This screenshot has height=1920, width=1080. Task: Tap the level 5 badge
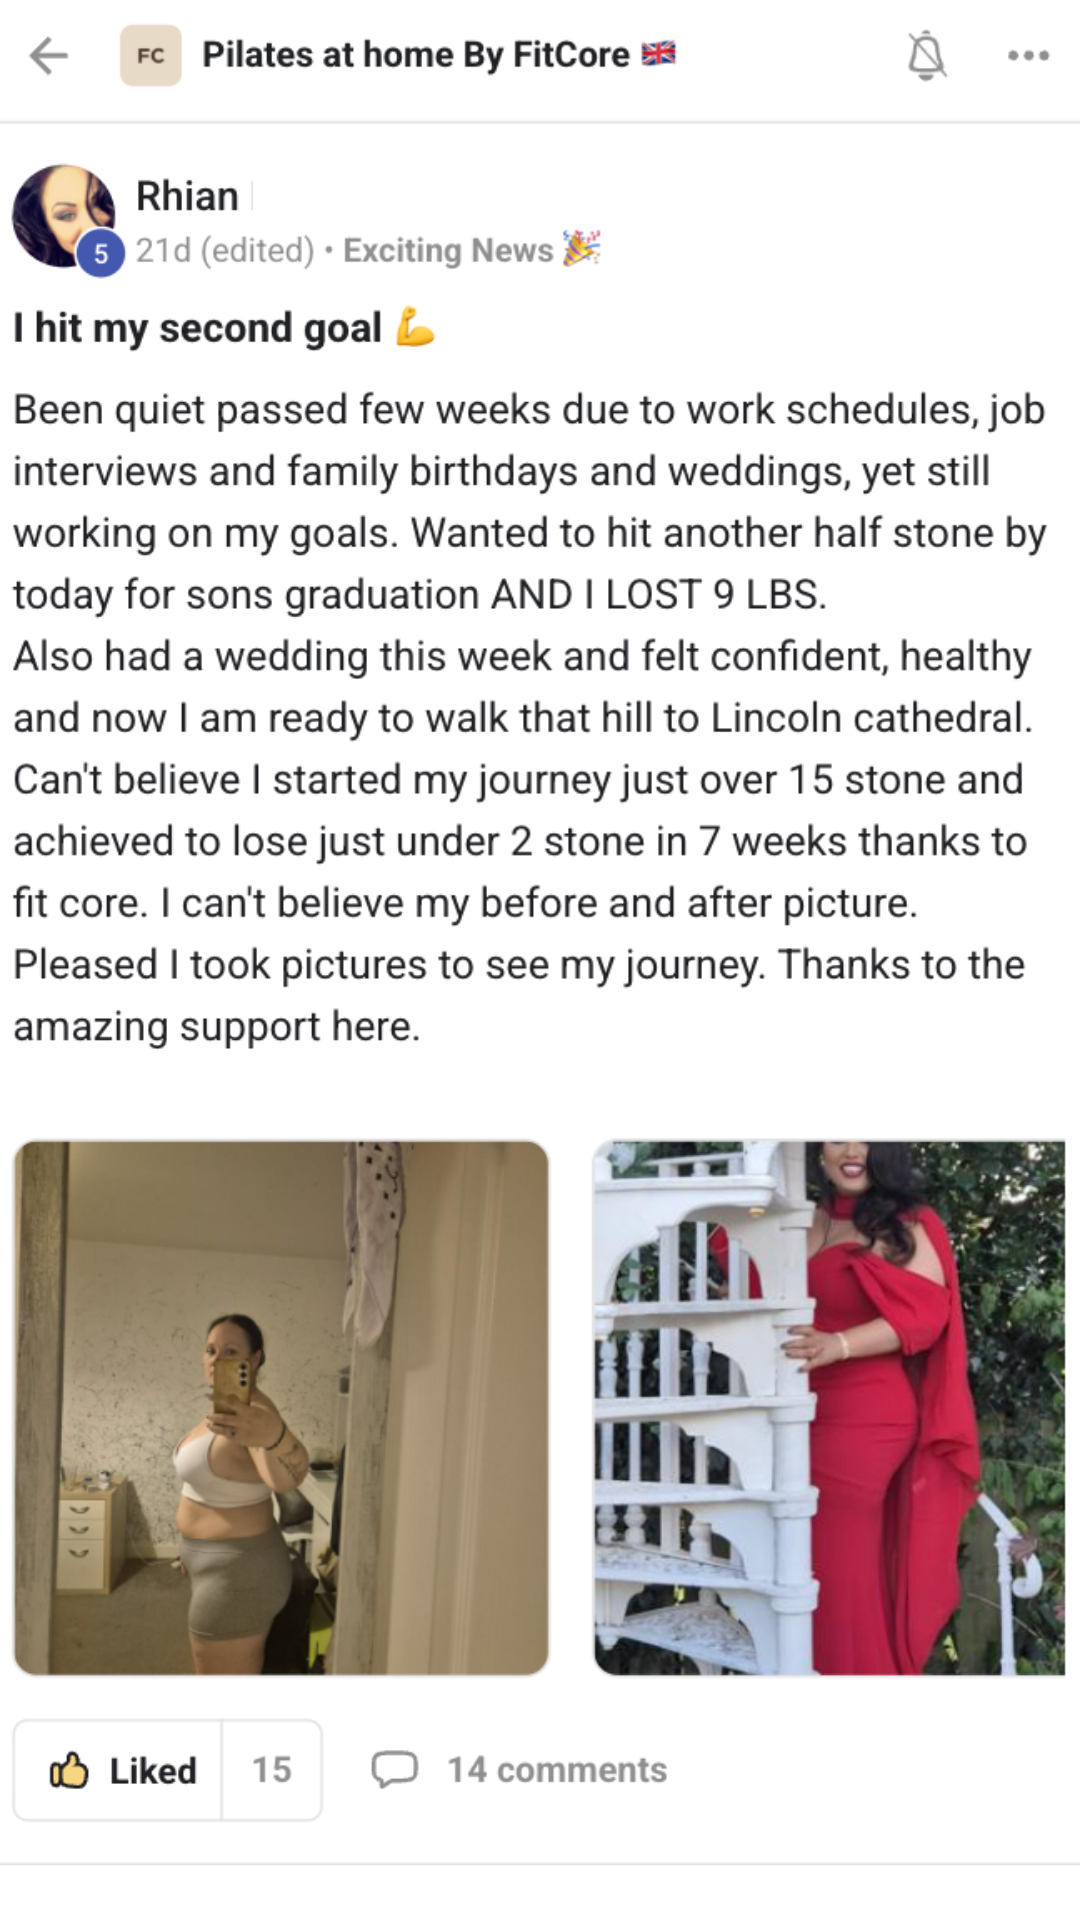point(101,254)
